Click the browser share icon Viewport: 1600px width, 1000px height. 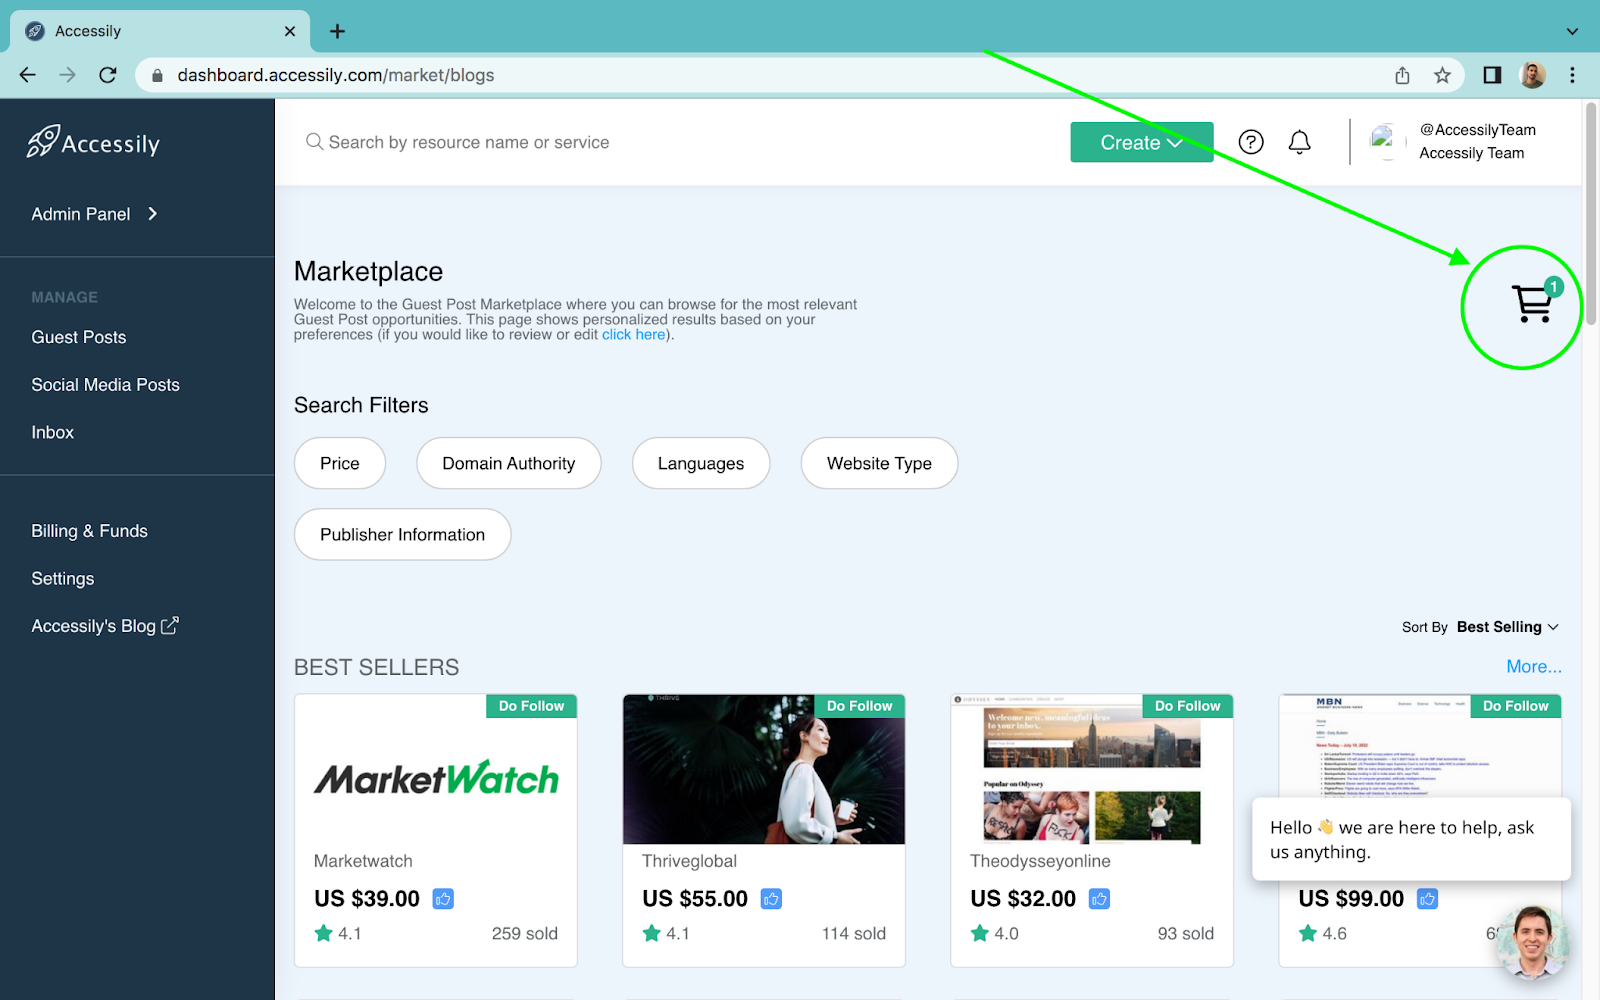coord(1402,75)
